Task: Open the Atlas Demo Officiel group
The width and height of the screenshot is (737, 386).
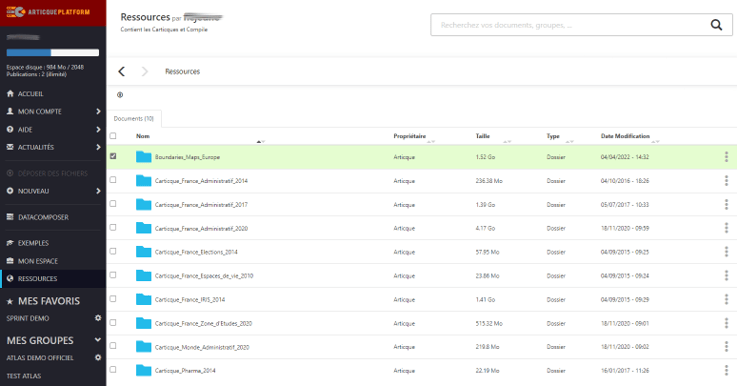Action: (40, 358)
